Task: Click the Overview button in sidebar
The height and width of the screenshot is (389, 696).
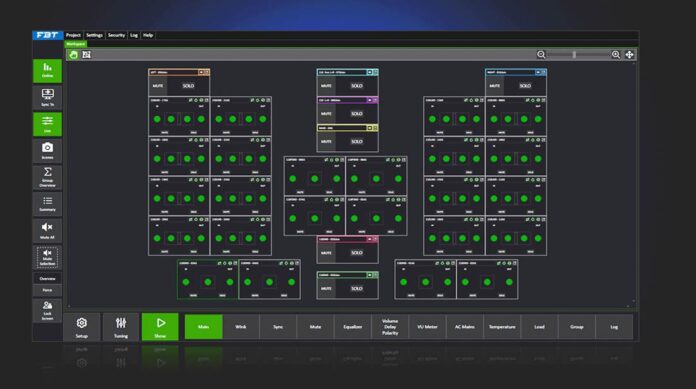Action: tap(47, 279)
